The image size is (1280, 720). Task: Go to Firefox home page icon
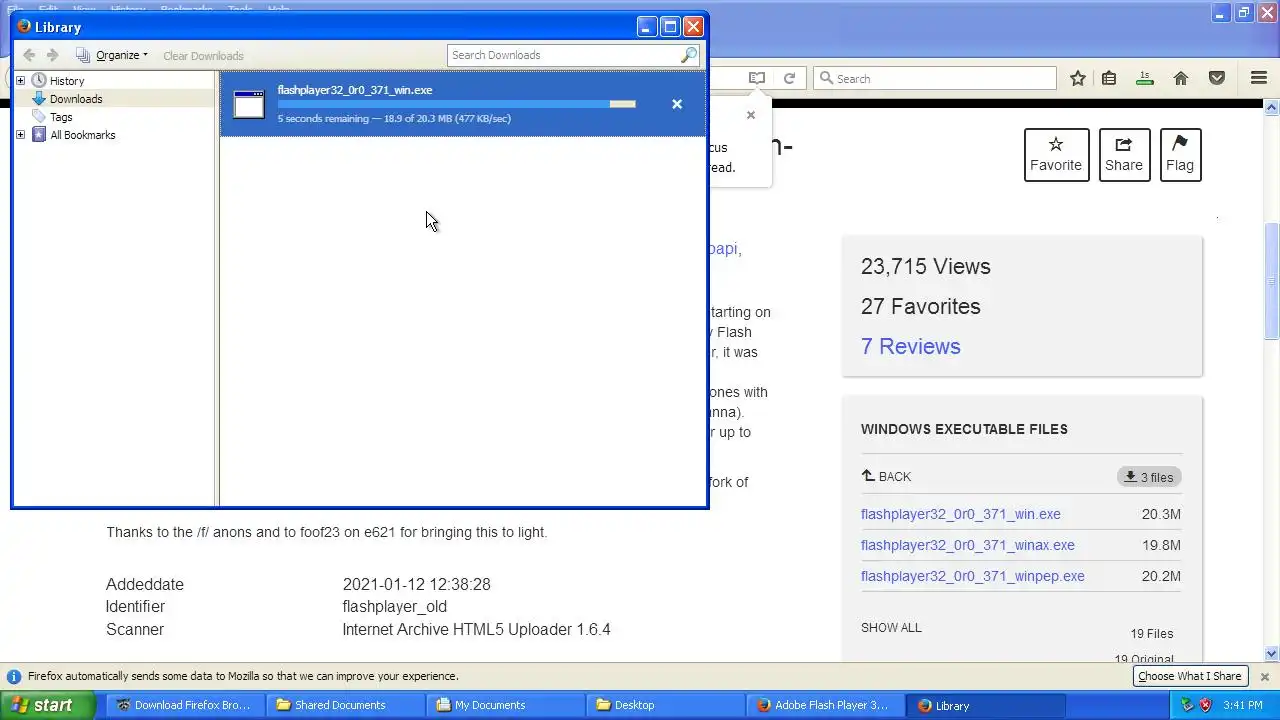click(x=1181, y=78)
